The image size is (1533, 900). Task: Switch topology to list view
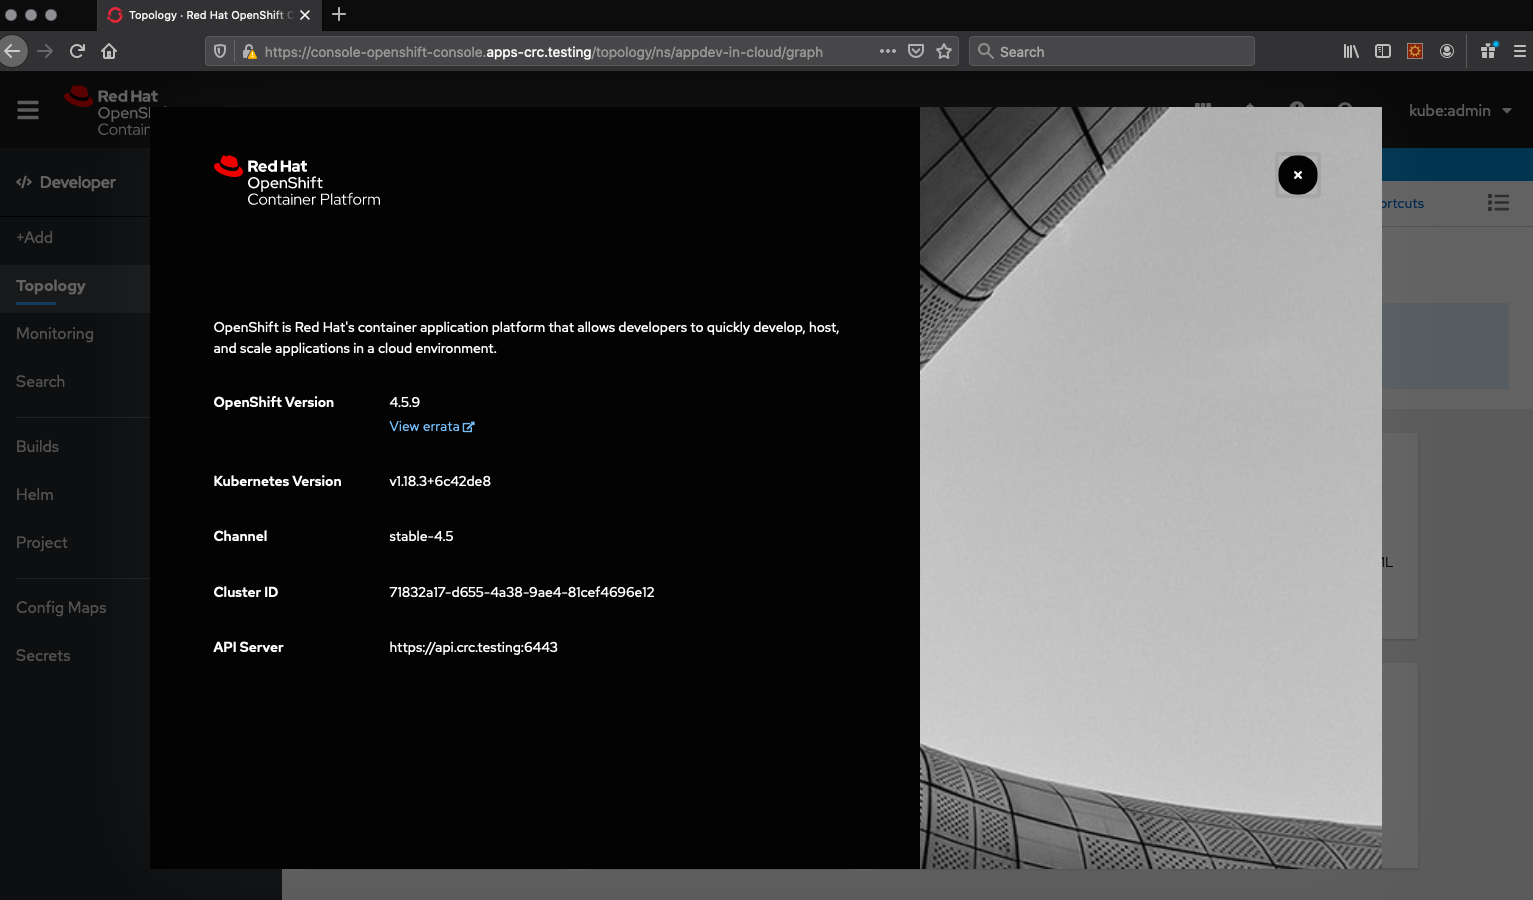coord(1498,202)
